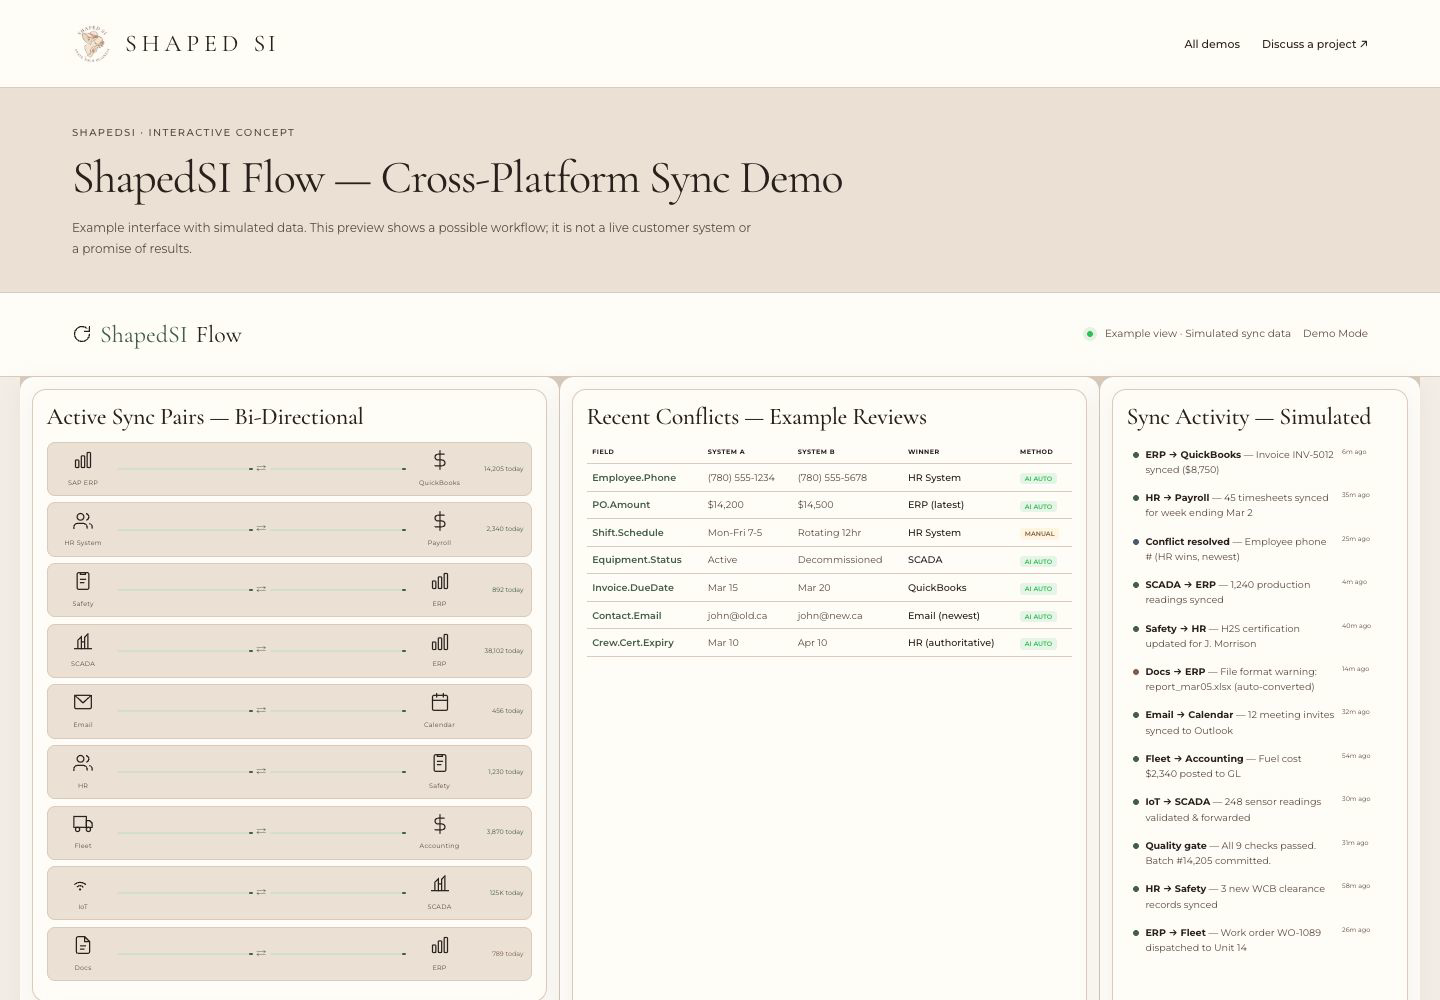Click the Quality gate activity entry

point(1249,853)
